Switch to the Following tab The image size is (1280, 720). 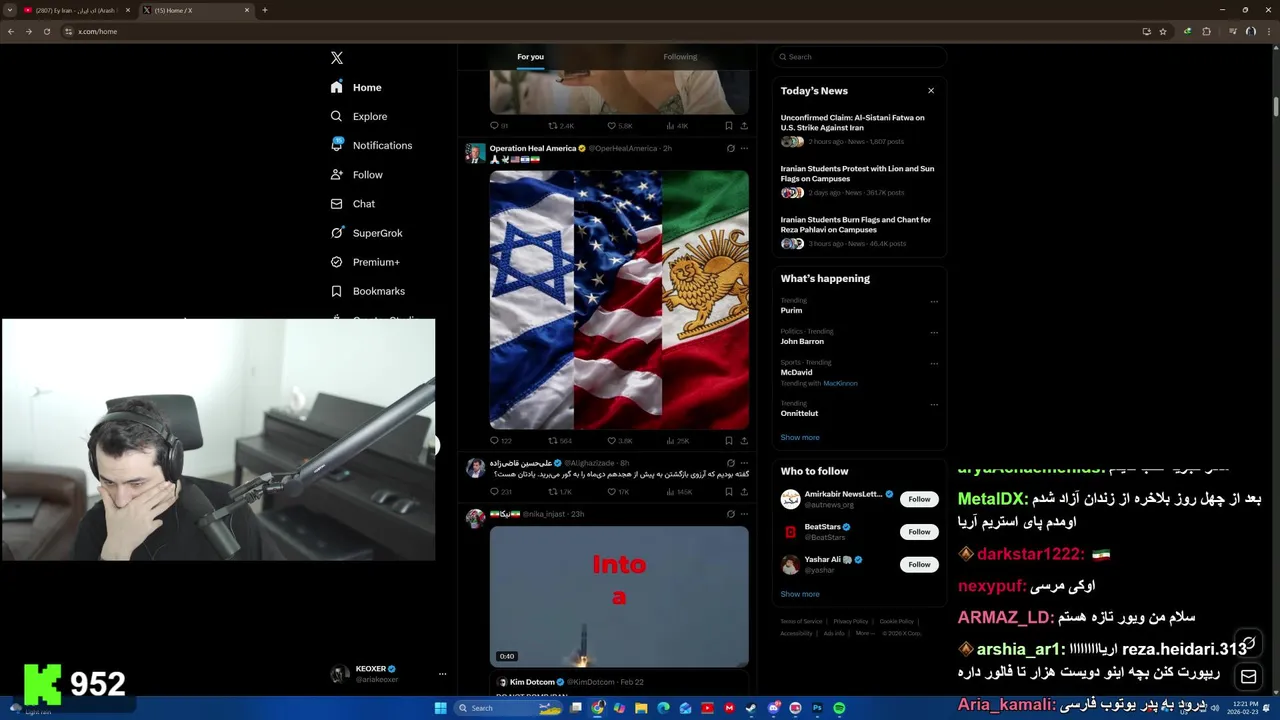pos(680,57)
